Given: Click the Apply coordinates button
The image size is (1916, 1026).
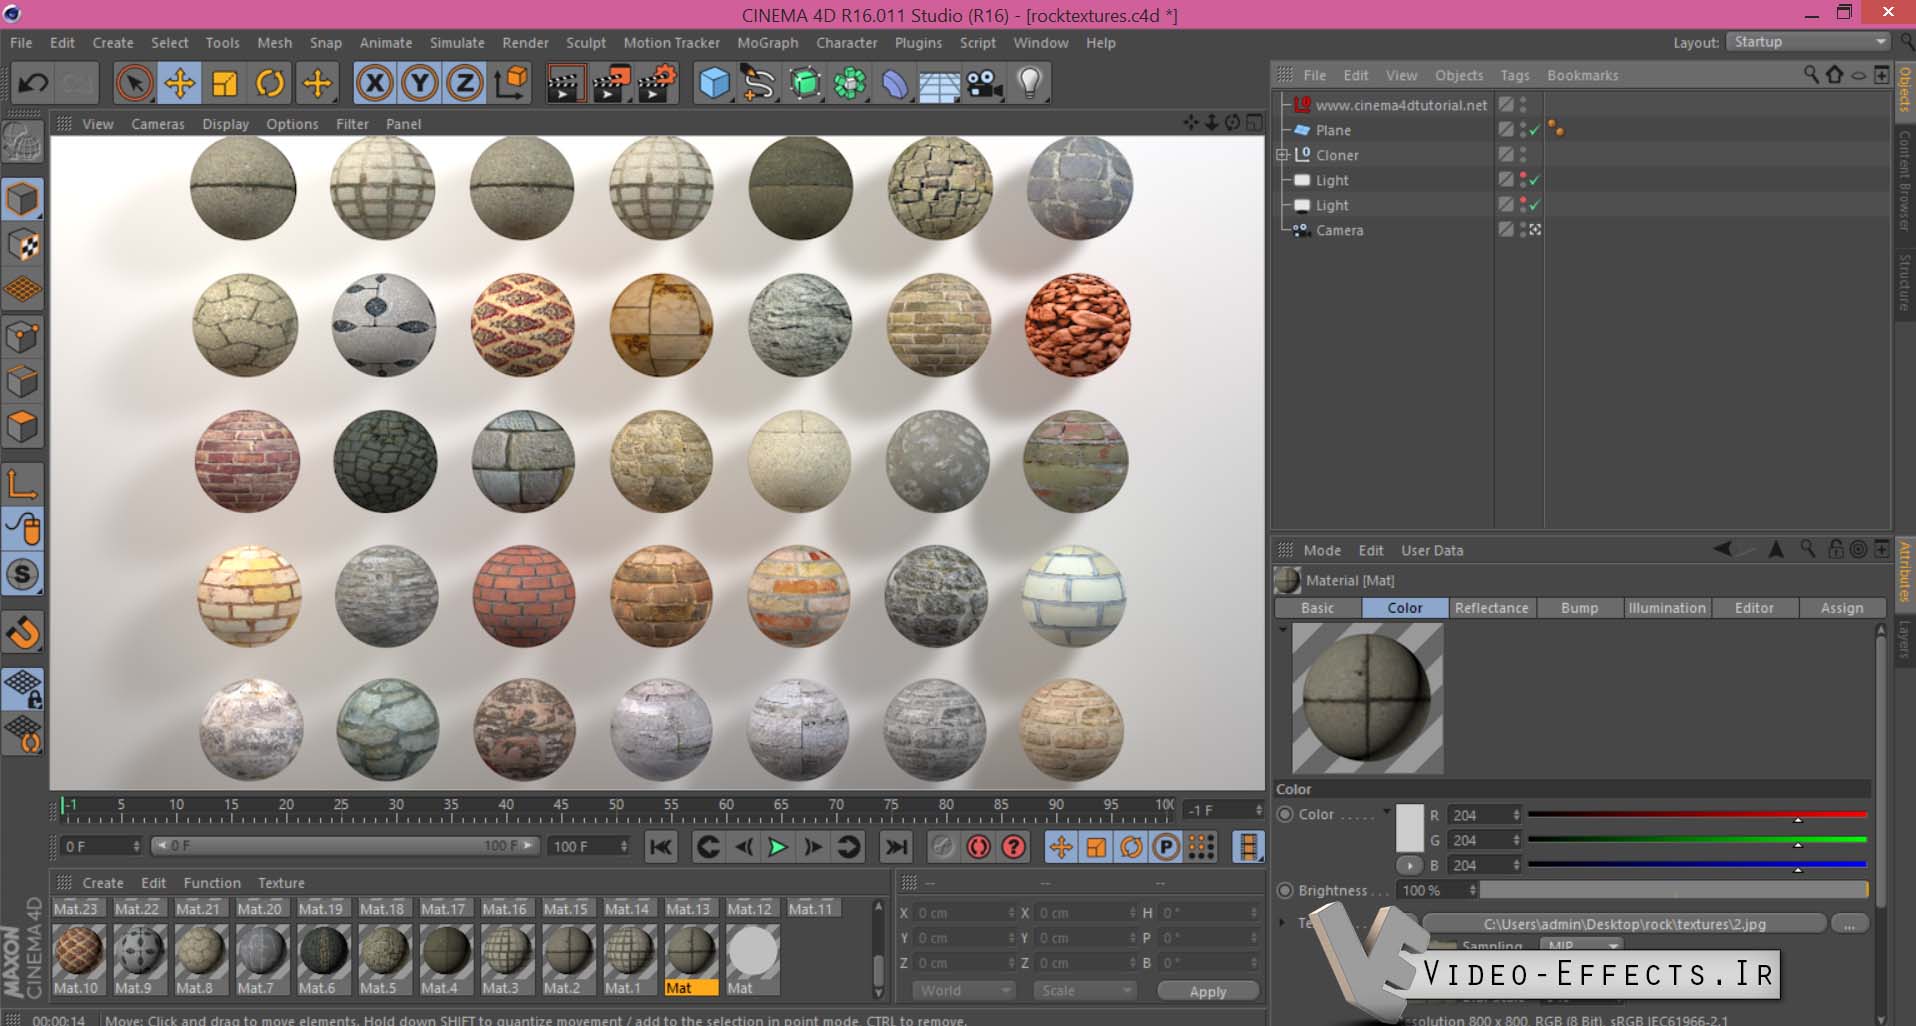Looking at the screenshot, I should tap(1208, 991).
